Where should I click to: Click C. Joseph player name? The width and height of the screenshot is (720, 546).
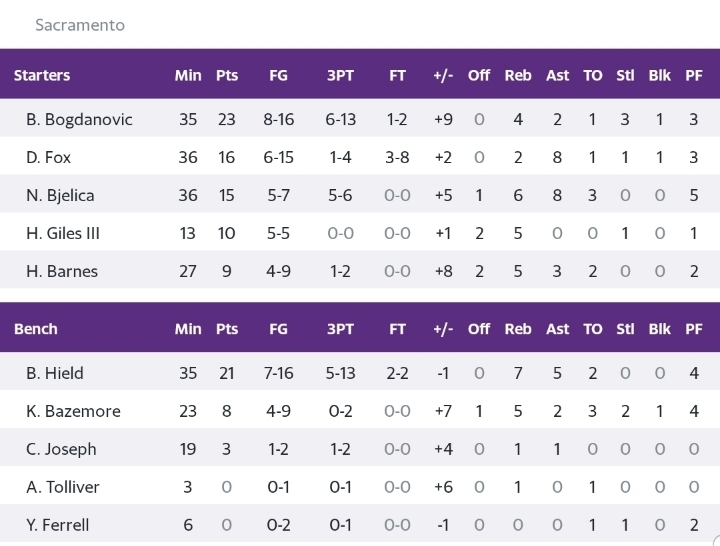[61, 449]
